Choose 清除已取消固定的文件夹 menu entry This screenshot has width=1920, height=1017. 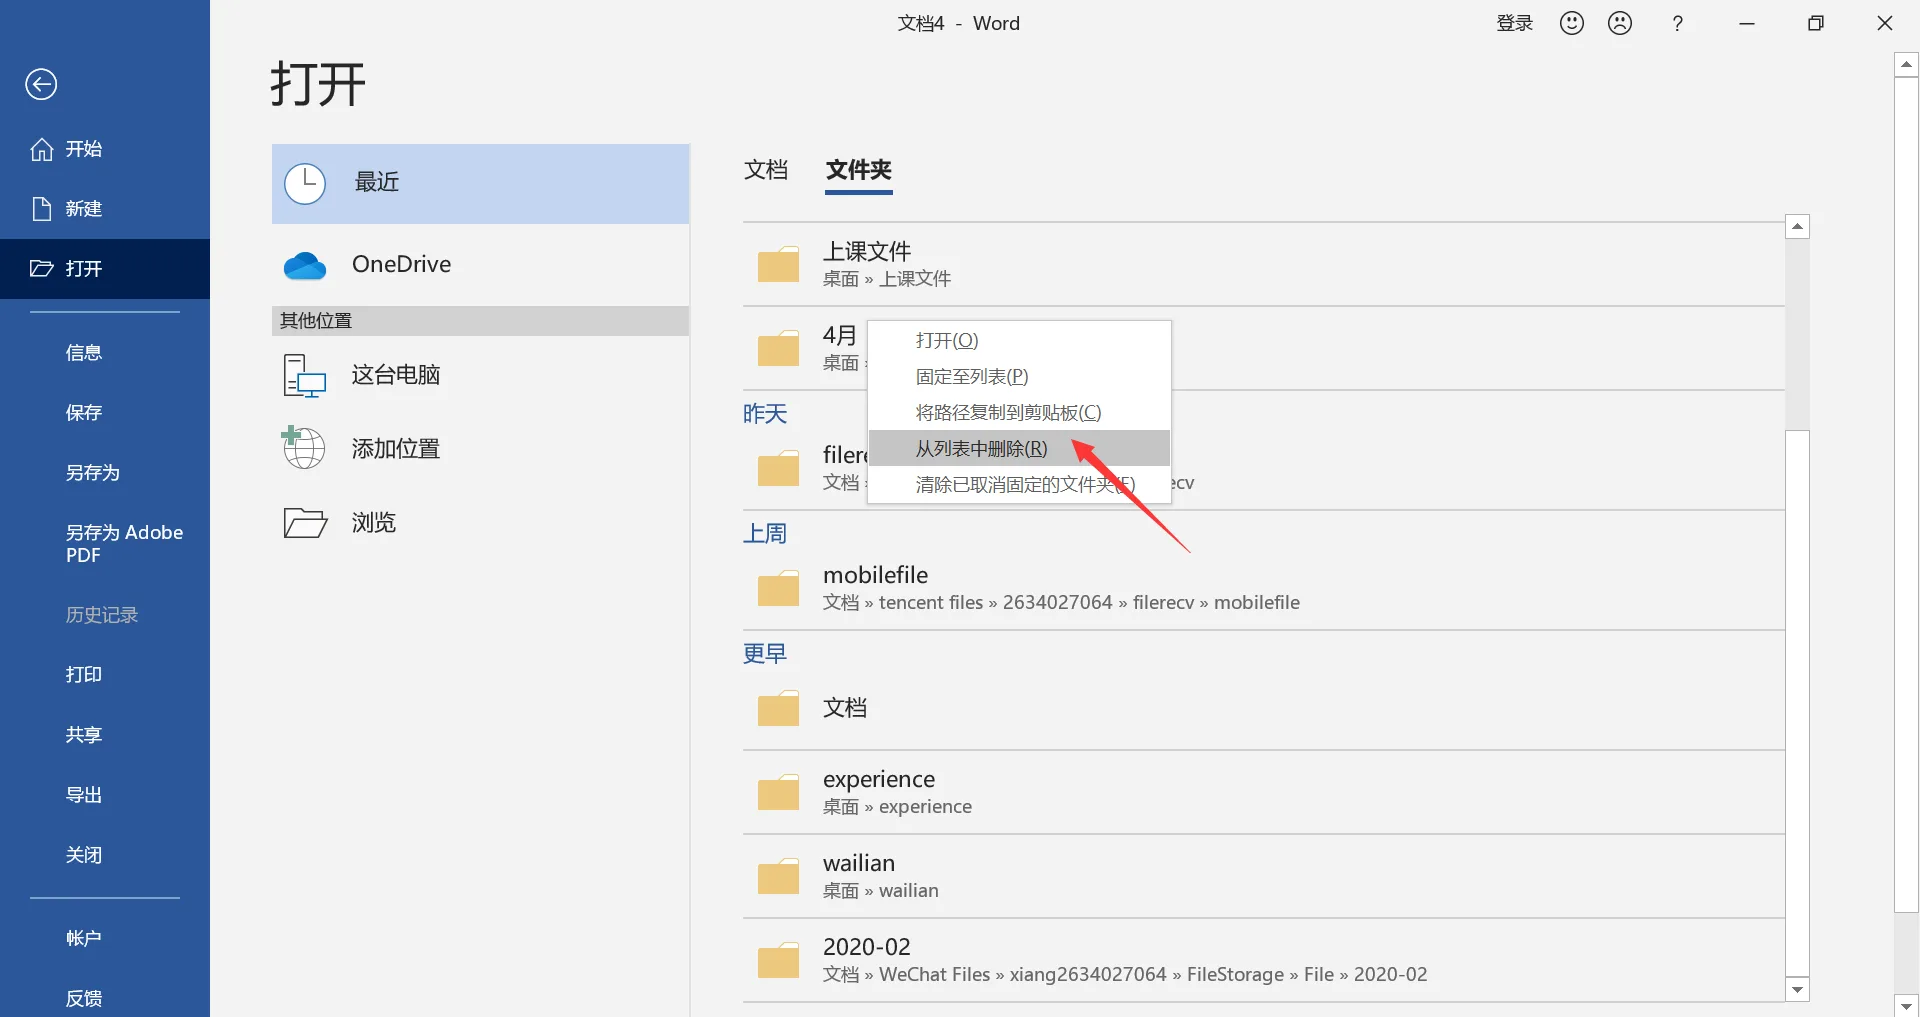click(1019, 484)
